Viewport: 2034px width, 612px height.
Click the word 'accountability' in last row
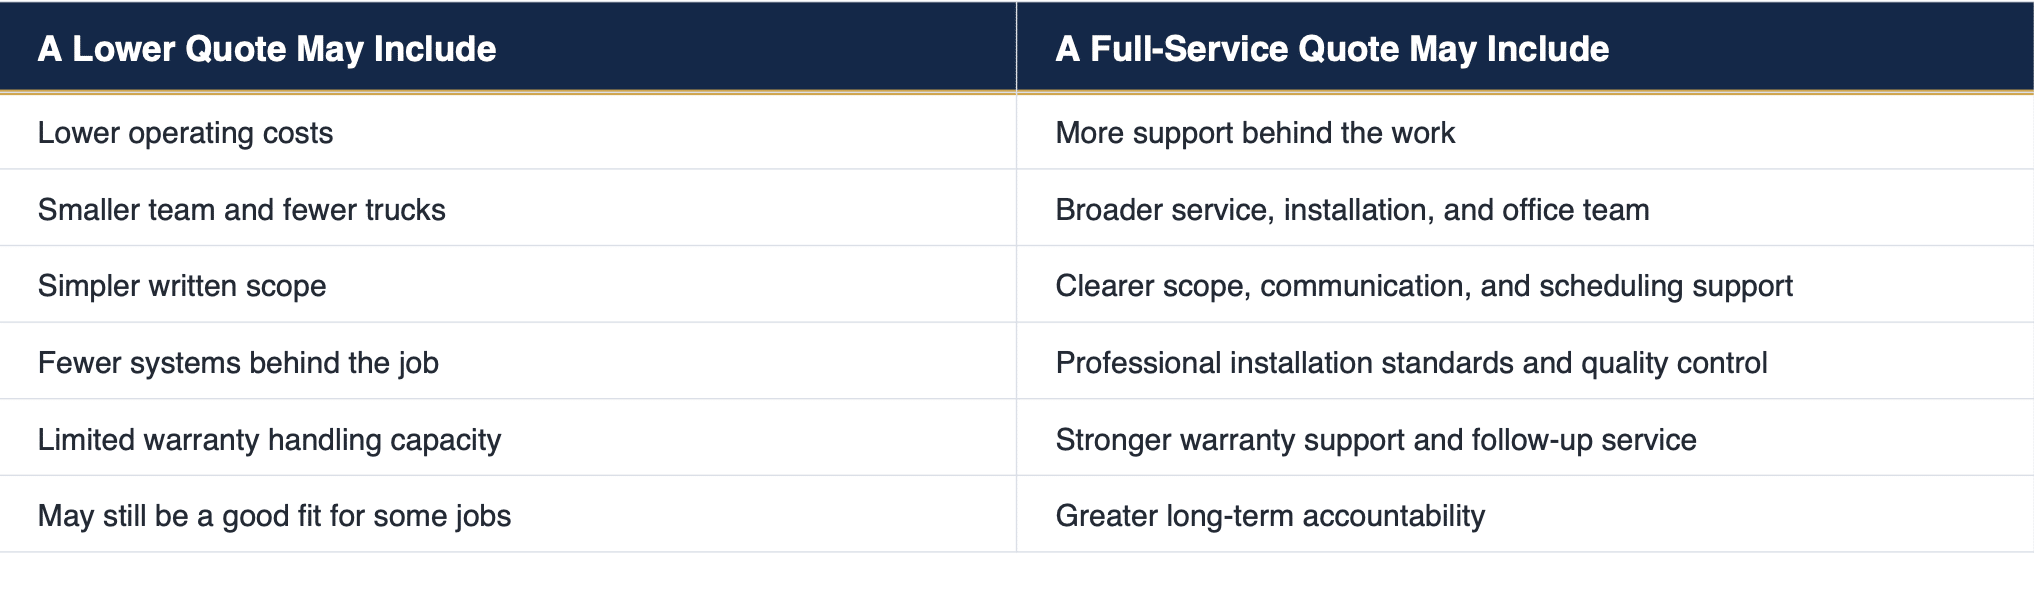(x=1393, y=516)
